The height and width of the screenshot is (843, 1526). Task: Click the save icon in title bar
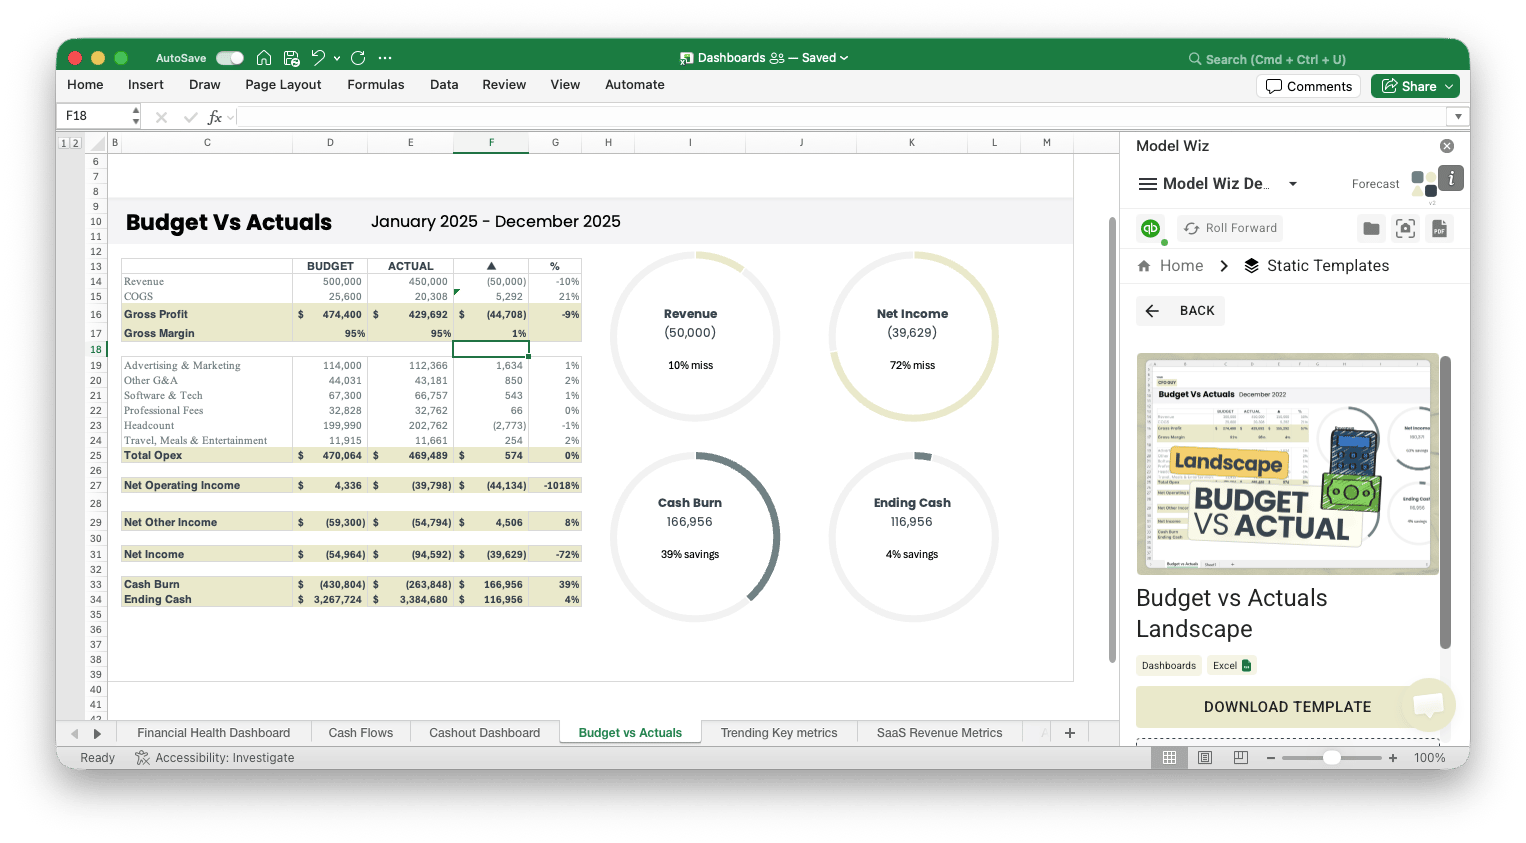(291, 58)
